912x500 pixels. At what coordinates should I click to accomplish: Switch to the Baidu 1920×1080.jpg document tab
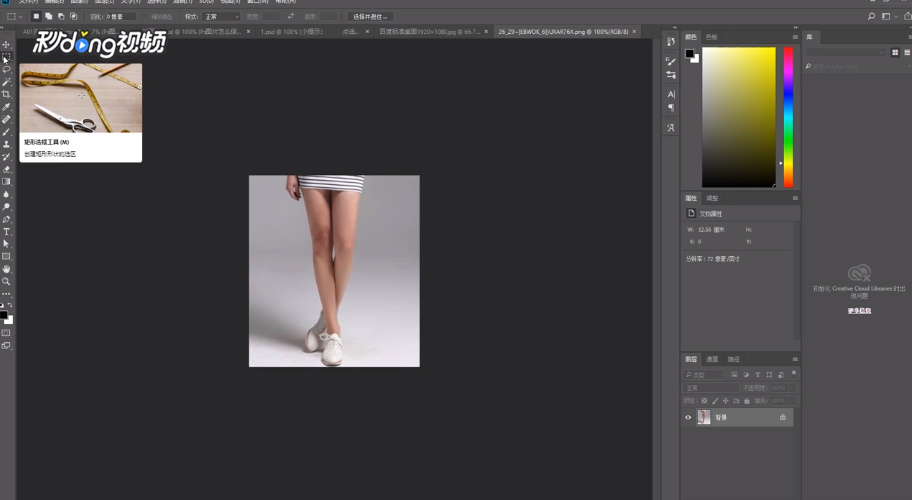tap(430, 31)
